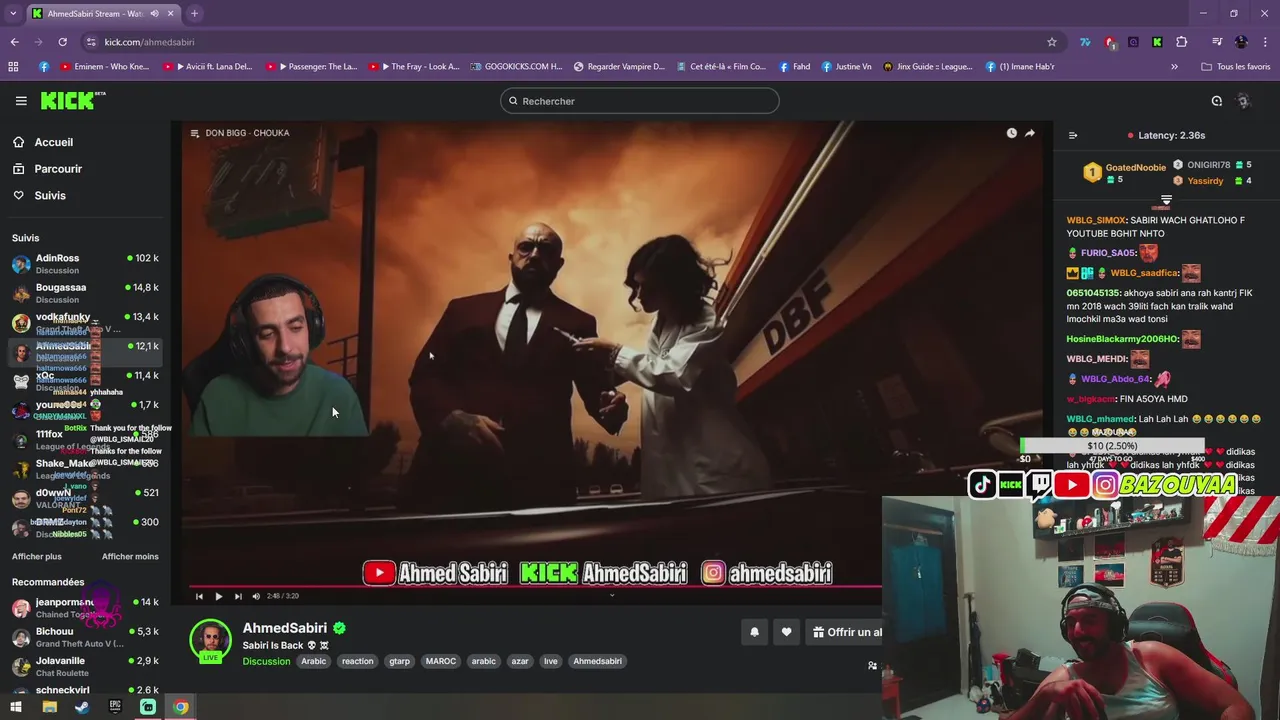Open Kick notifications icon in top bar
Screen dimensions: 1280x720
tap(1217, 101)
